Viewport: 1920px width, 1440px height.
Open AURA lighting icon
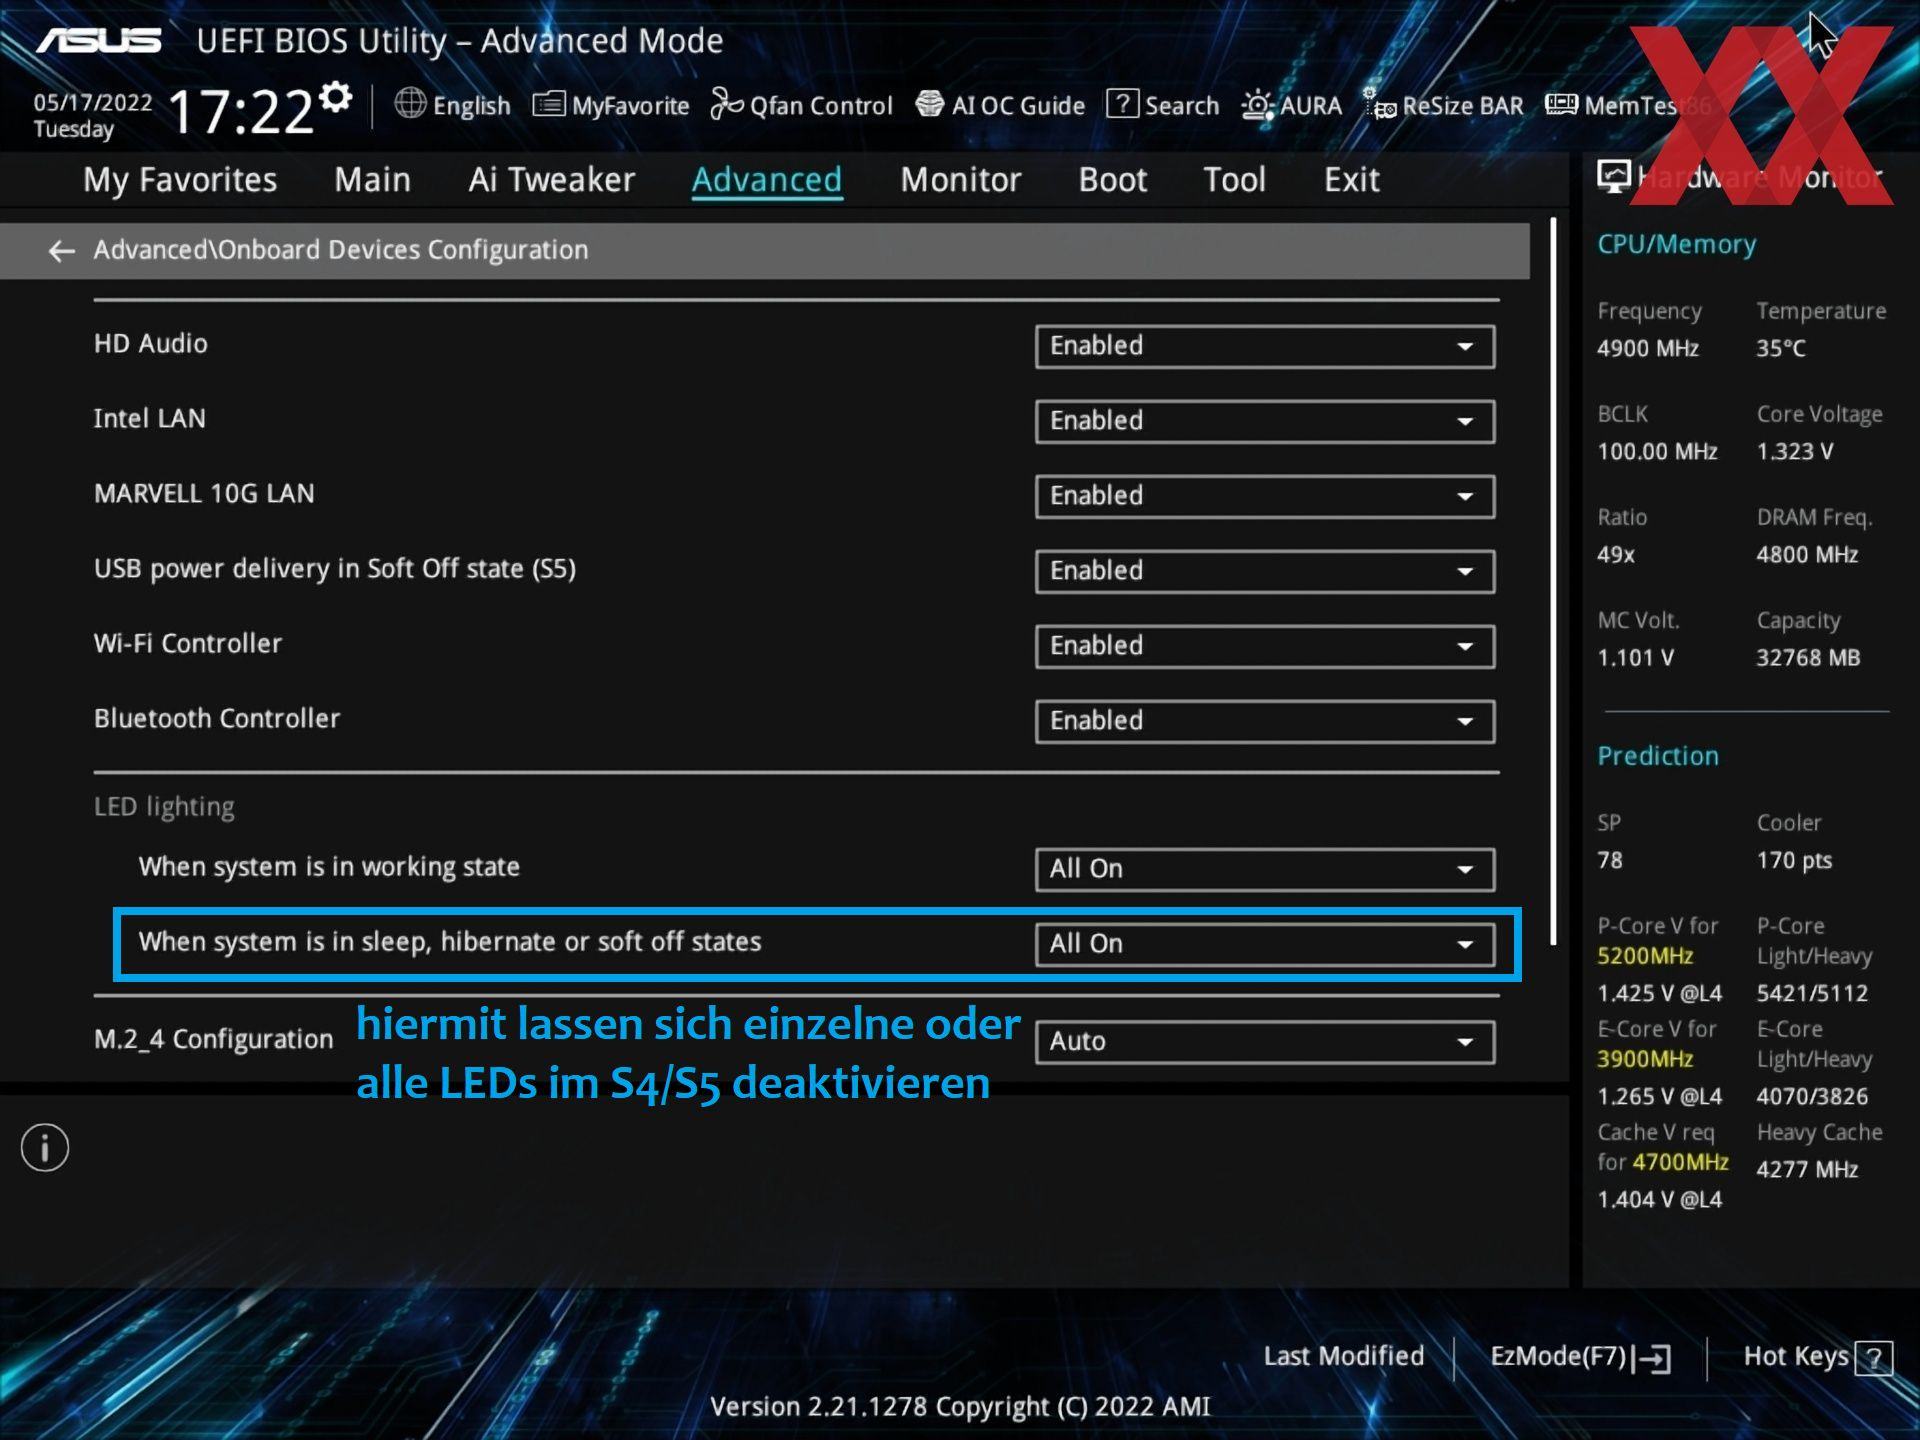pyautogui.click(x=1257, y=105)
